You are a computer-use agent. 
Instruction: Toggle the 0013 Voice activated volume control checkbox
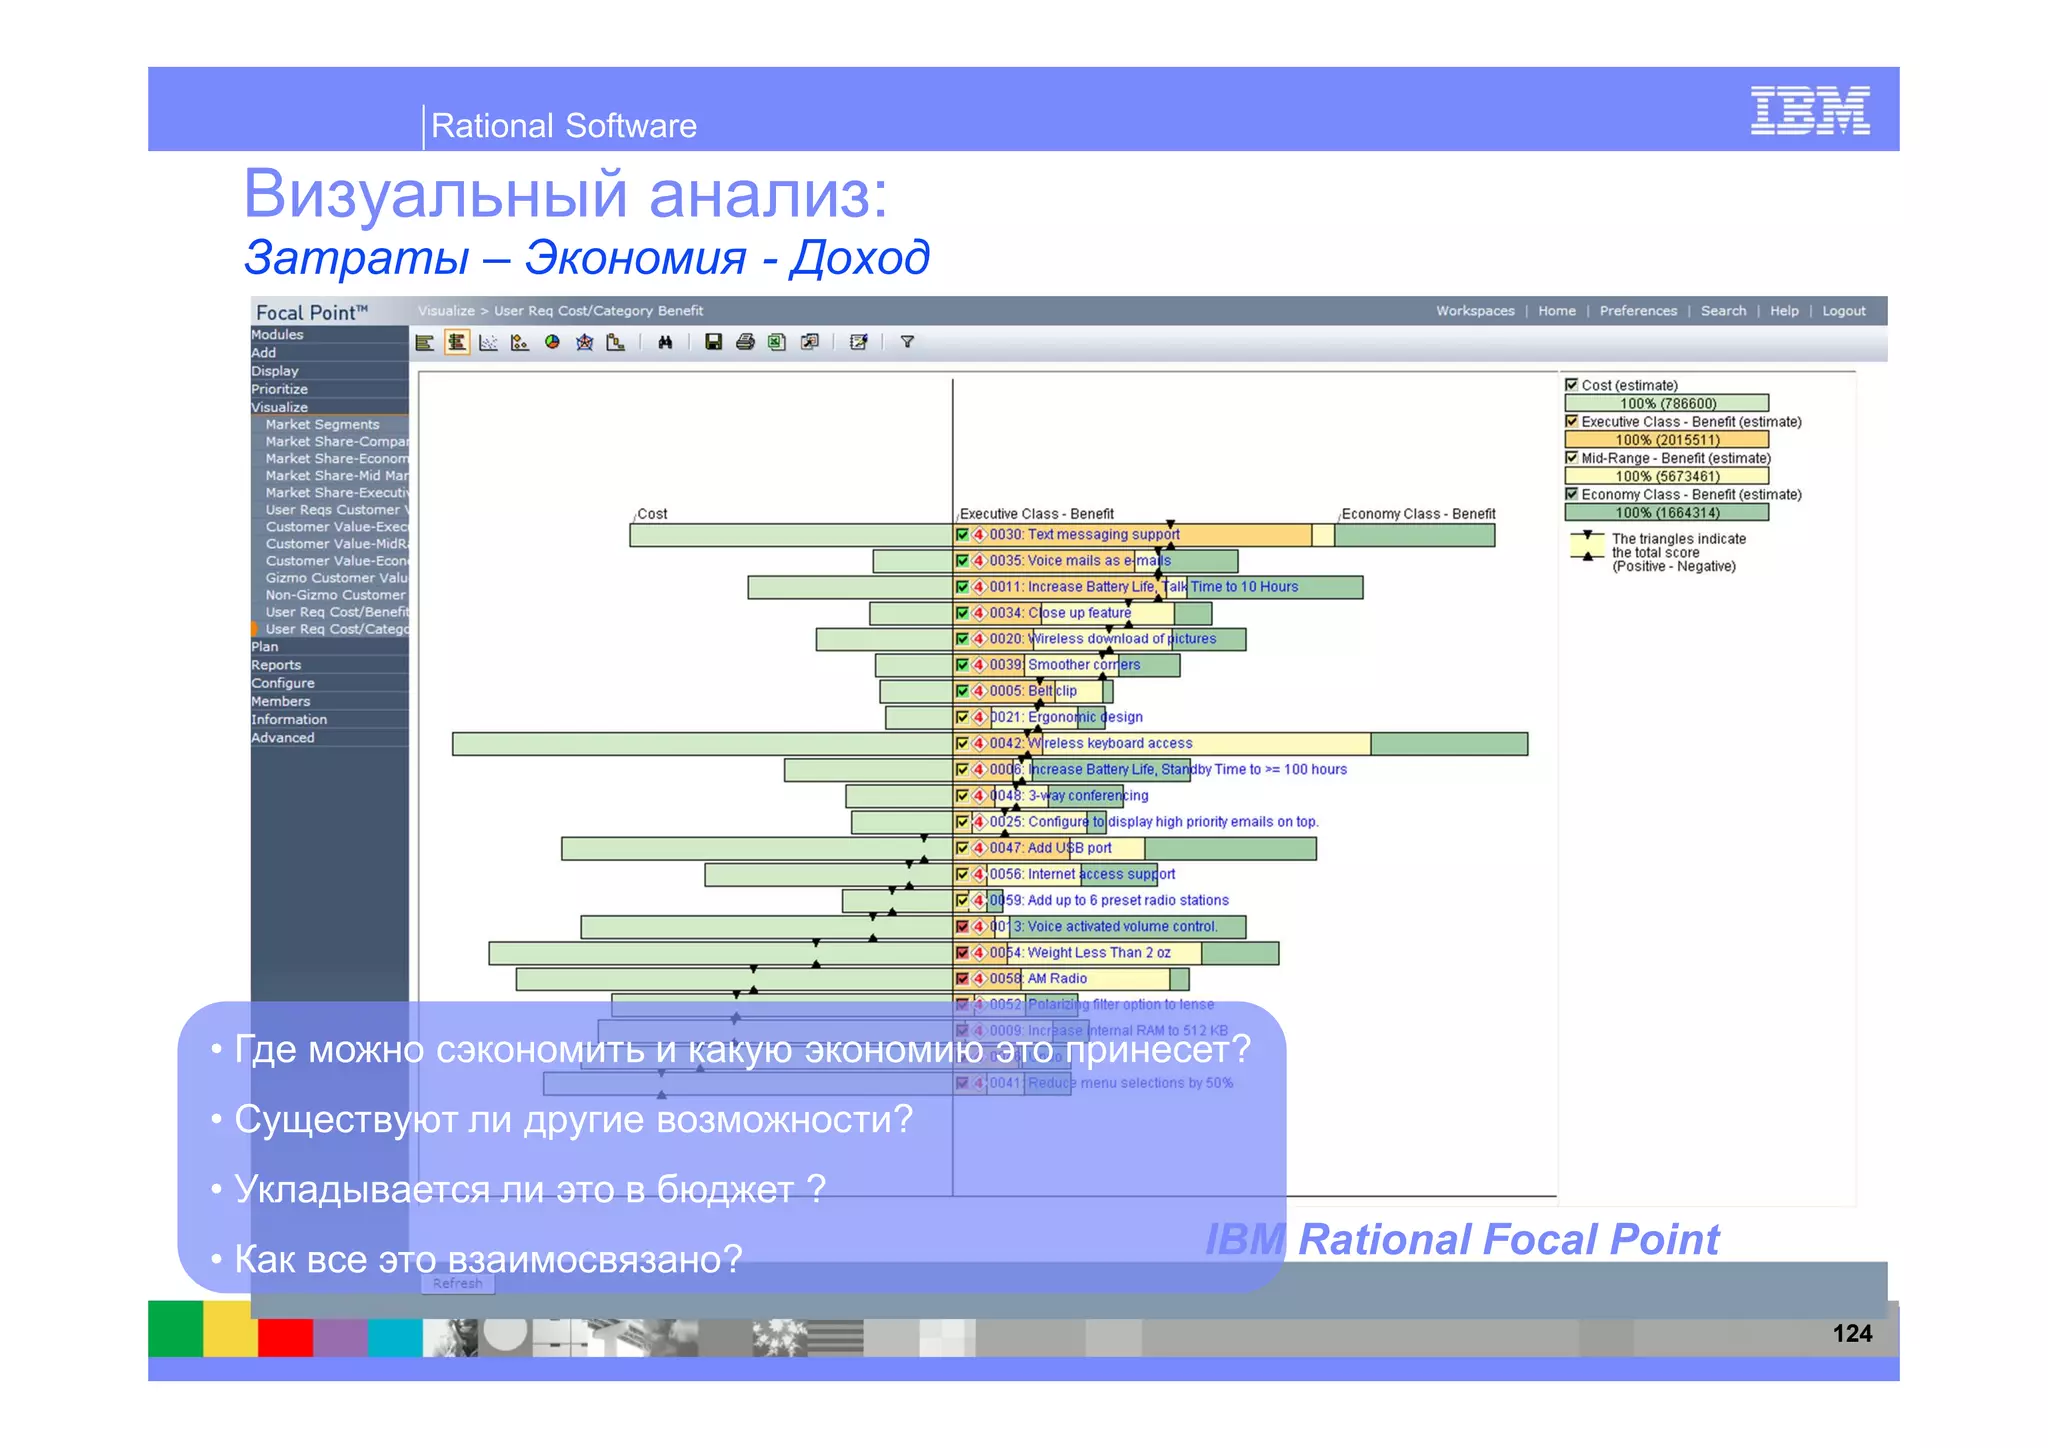pyautogui.click(x=962, y=927)
